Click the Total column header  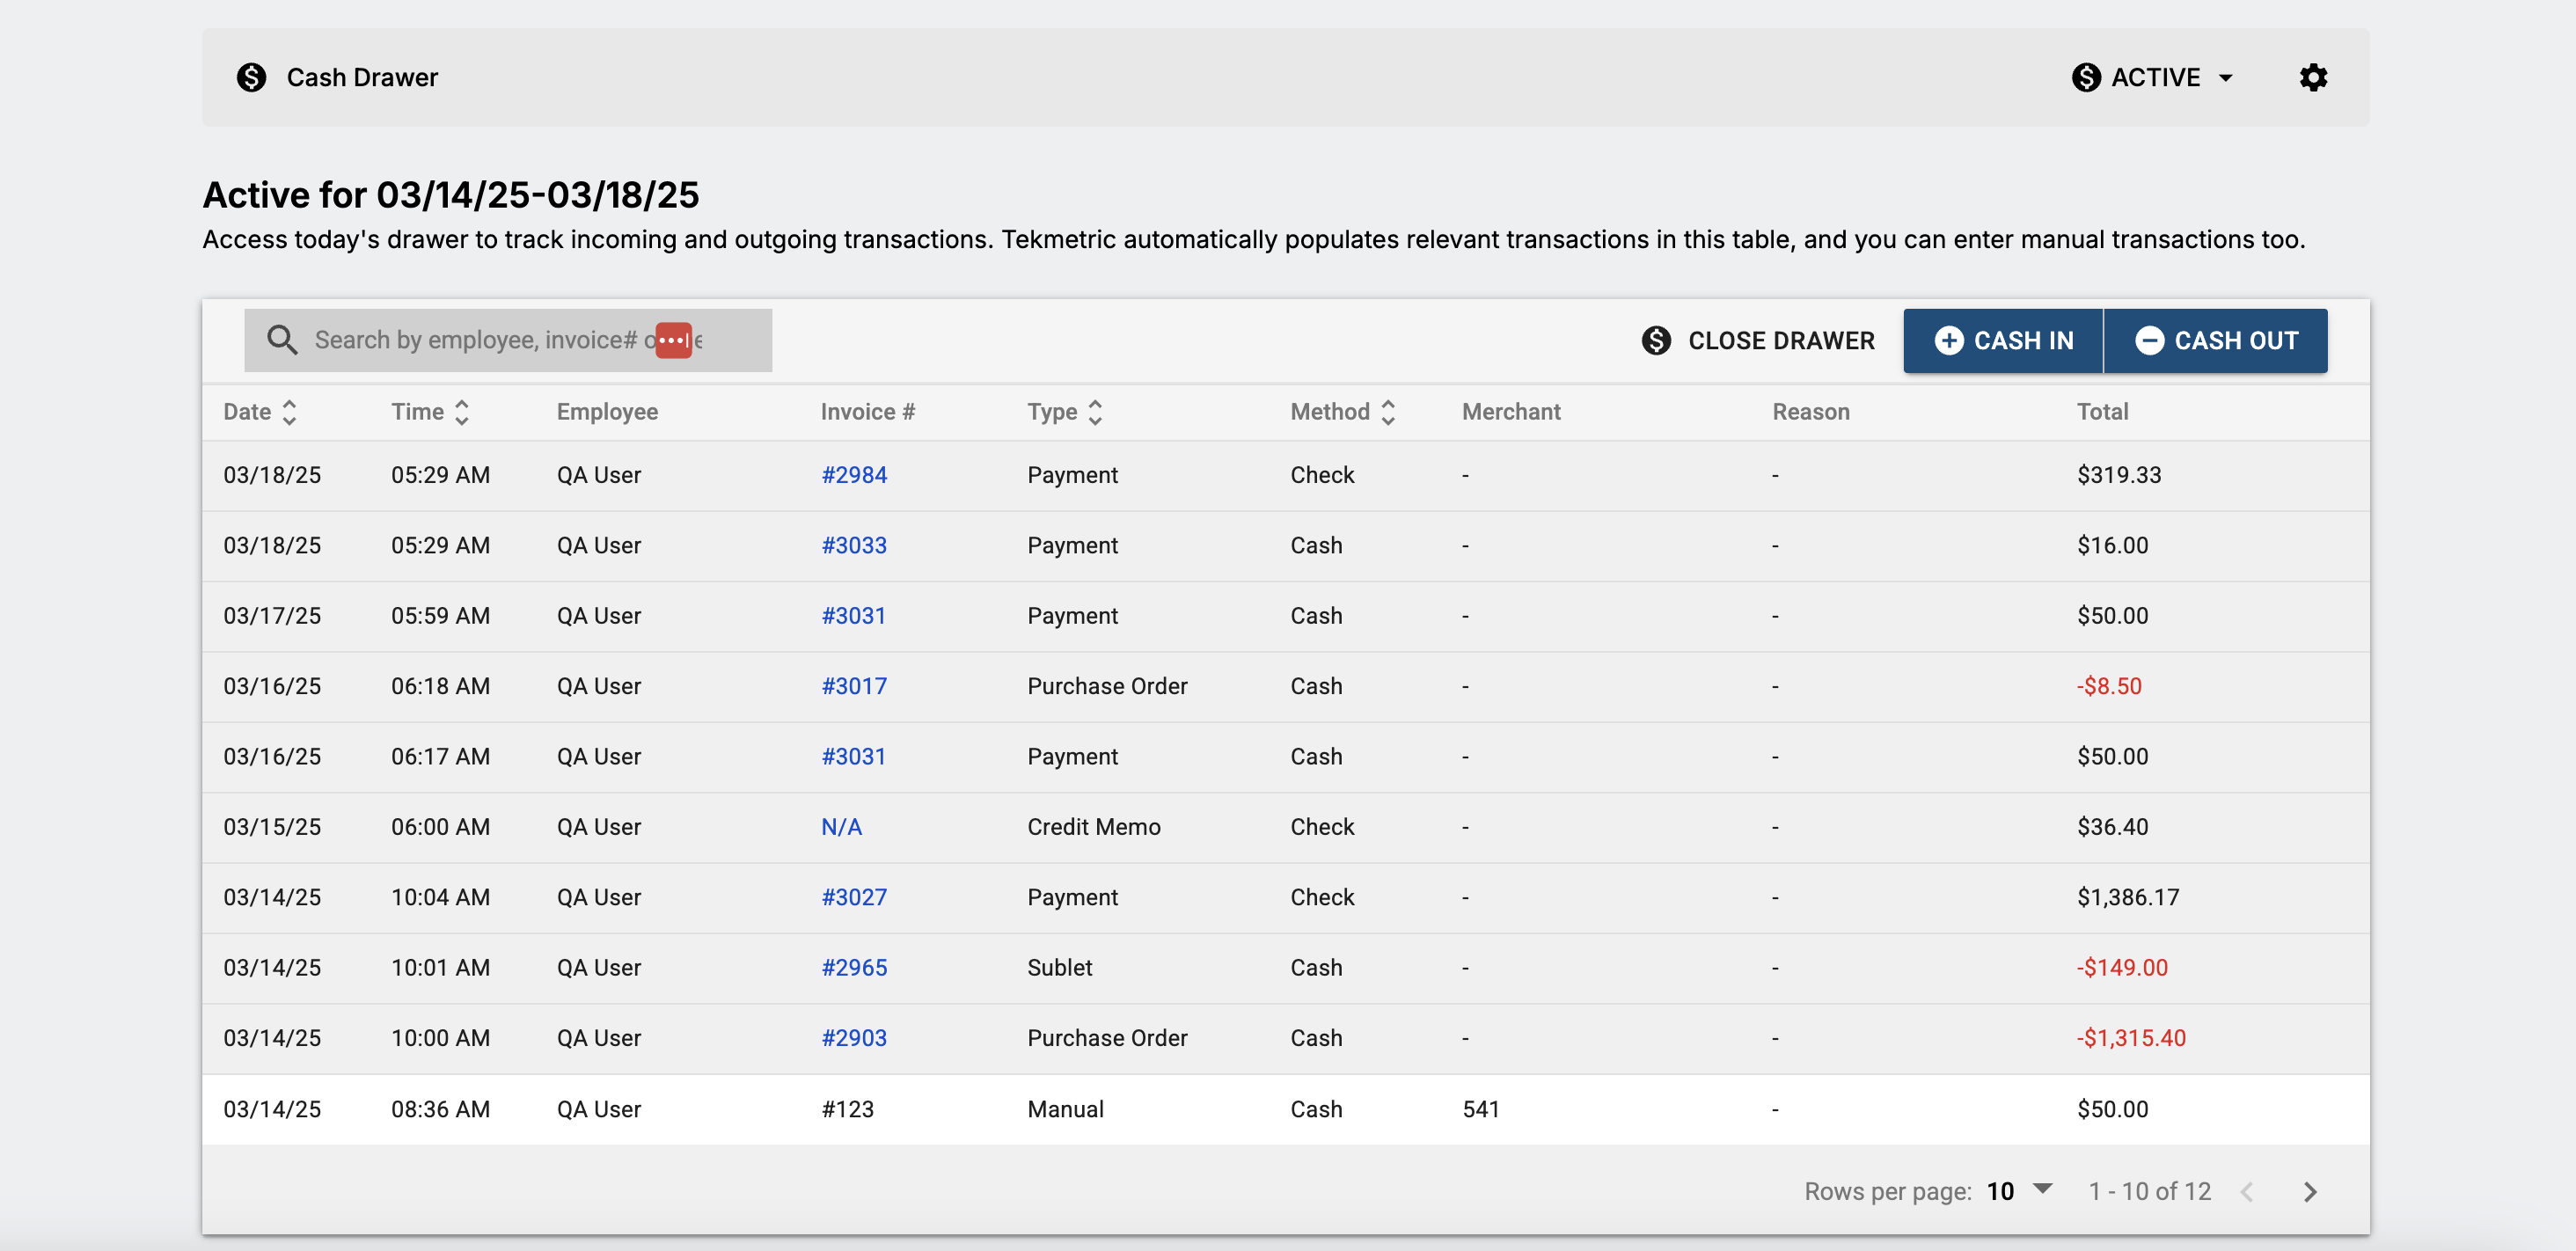pos(2102,412)
